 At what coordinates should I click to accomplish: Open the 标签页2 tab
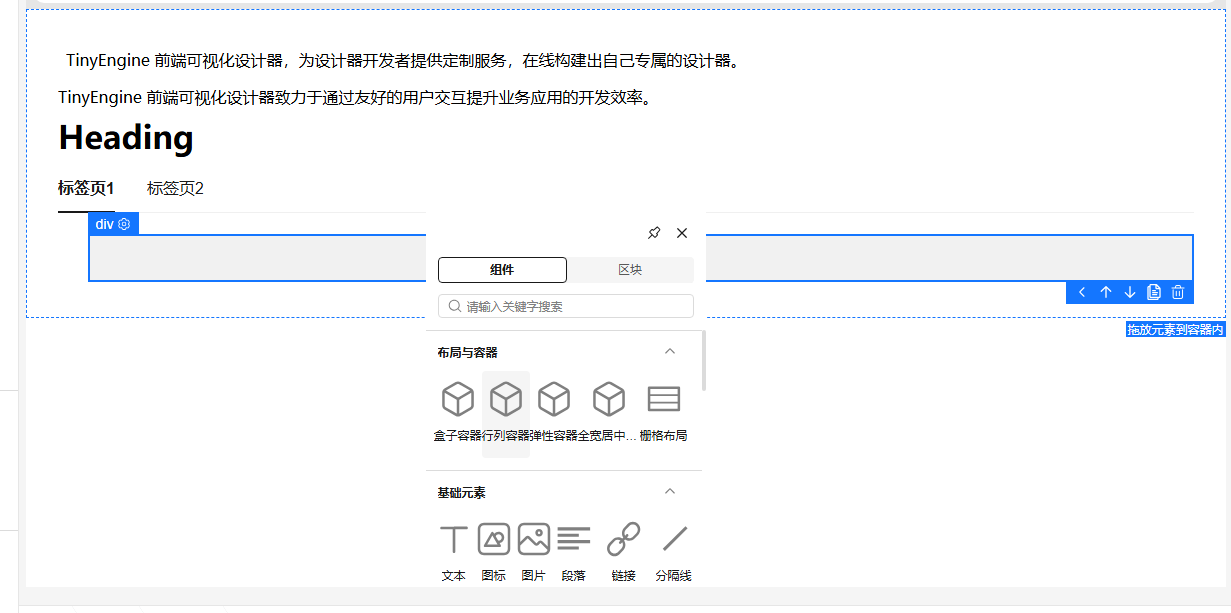pyautogui.click(x=175, y=187)
